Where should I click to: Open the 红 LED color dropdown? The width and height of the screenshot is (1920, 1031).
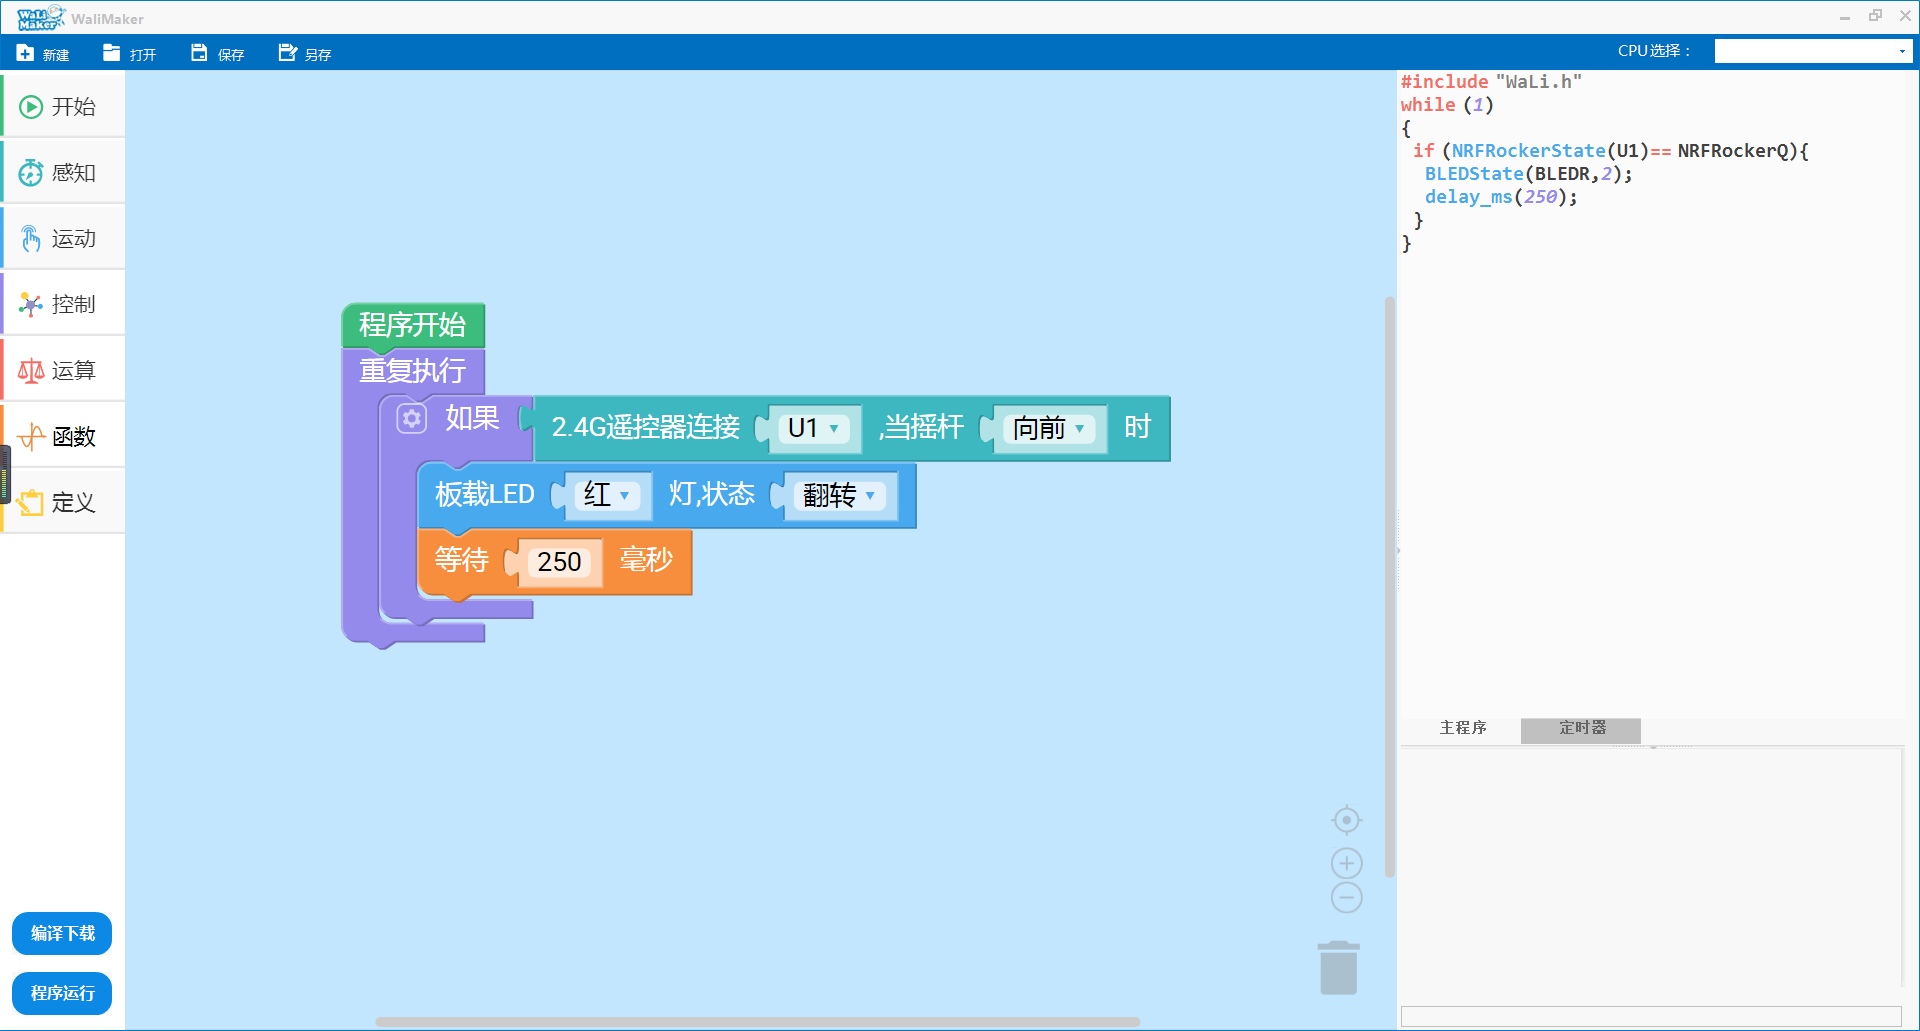pos(607,495)
